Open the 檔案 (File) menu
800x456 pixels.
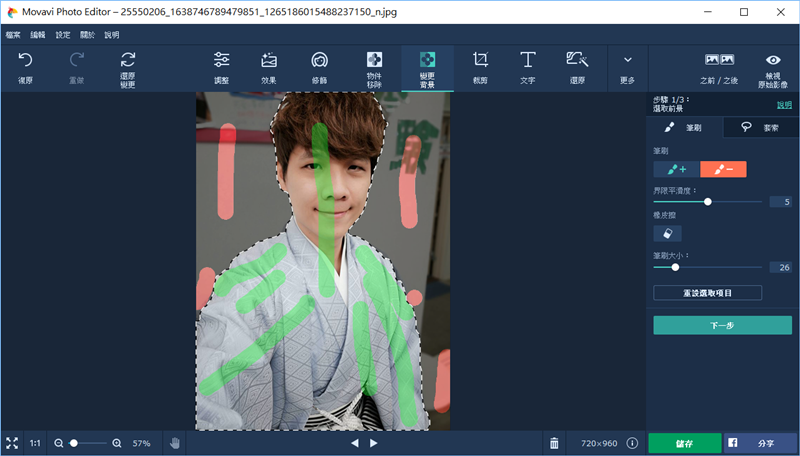point(13,35)
